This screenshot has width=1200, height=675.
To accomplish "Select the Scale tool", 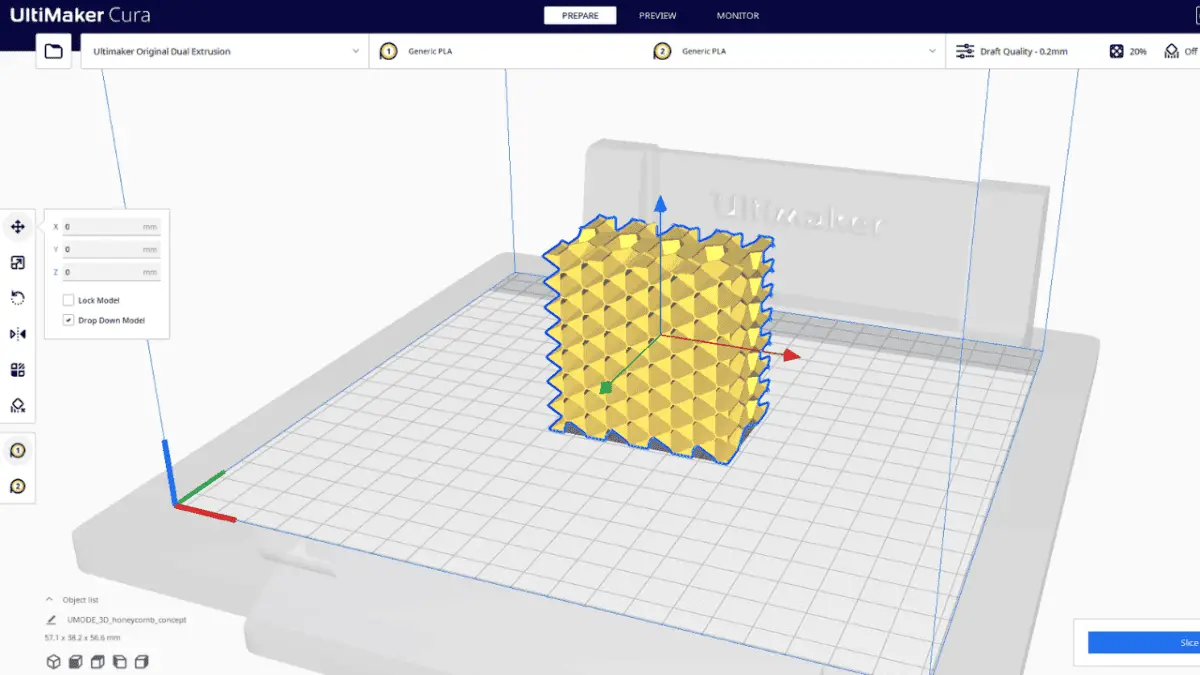I will (x=18, y=262).
